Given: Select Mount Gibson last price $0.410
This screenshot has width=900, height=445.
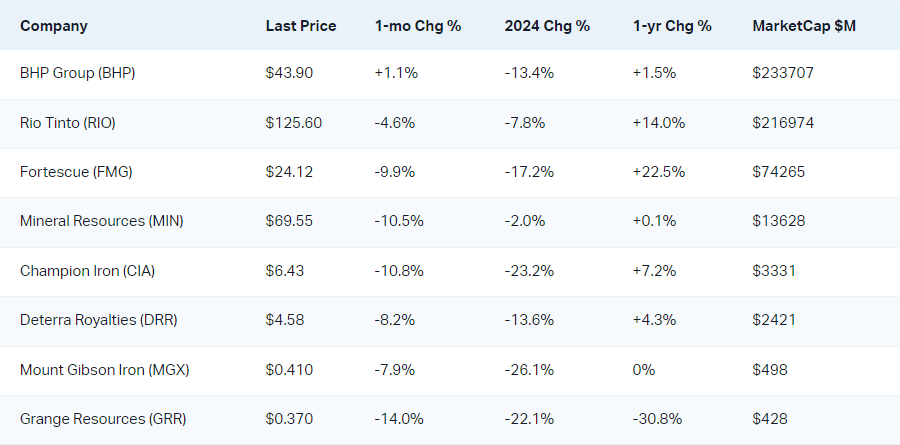Looking at the screenshot, I should click(x=289, y=370).
